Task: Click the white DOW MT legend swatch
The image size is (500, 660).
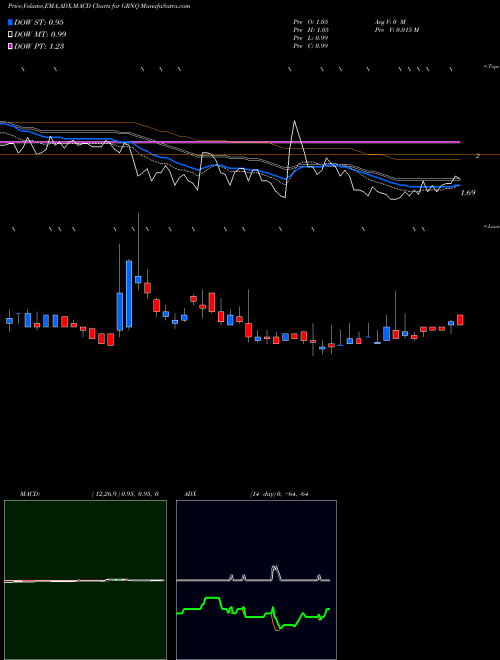Action: click(x=11, y=35)
